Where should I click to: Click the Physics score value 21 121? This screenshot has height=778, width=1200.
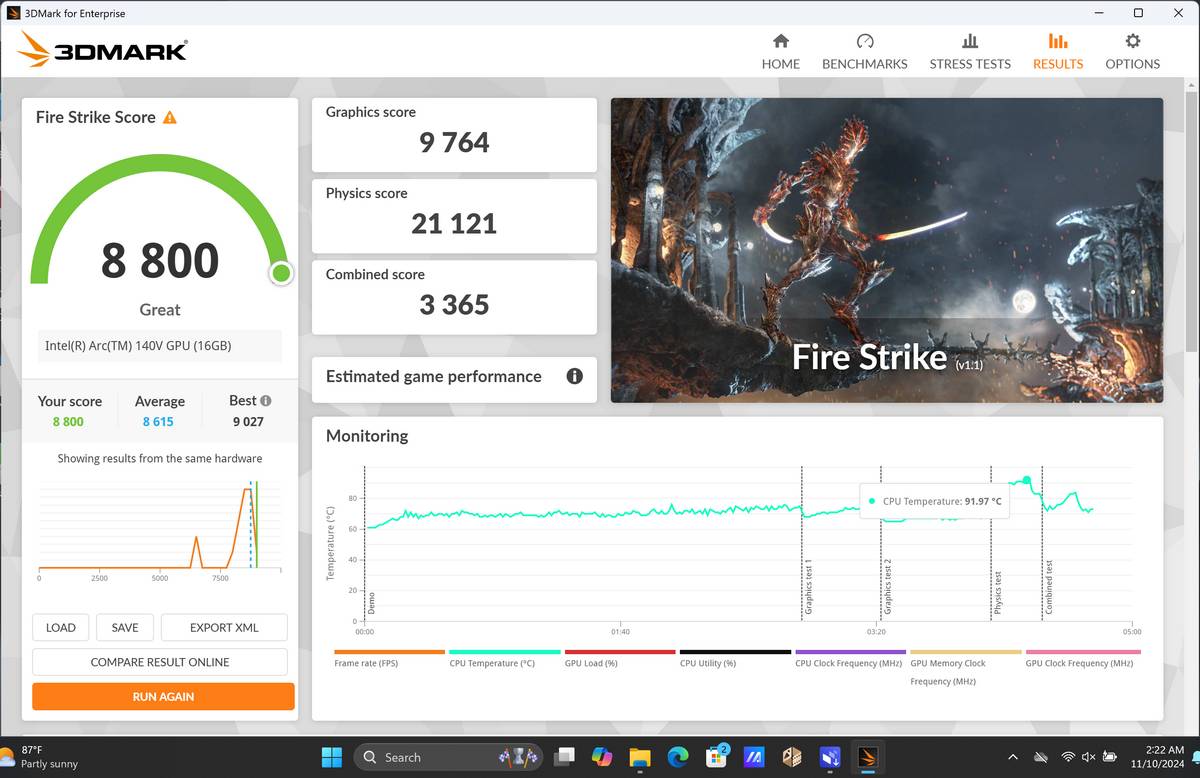454,224
